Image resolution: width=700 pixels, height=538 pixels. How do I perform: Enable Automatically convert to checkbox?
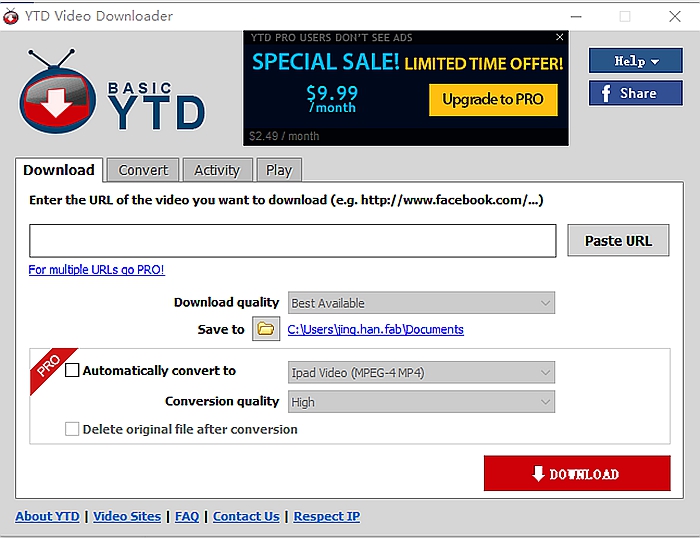click(72, 370)
